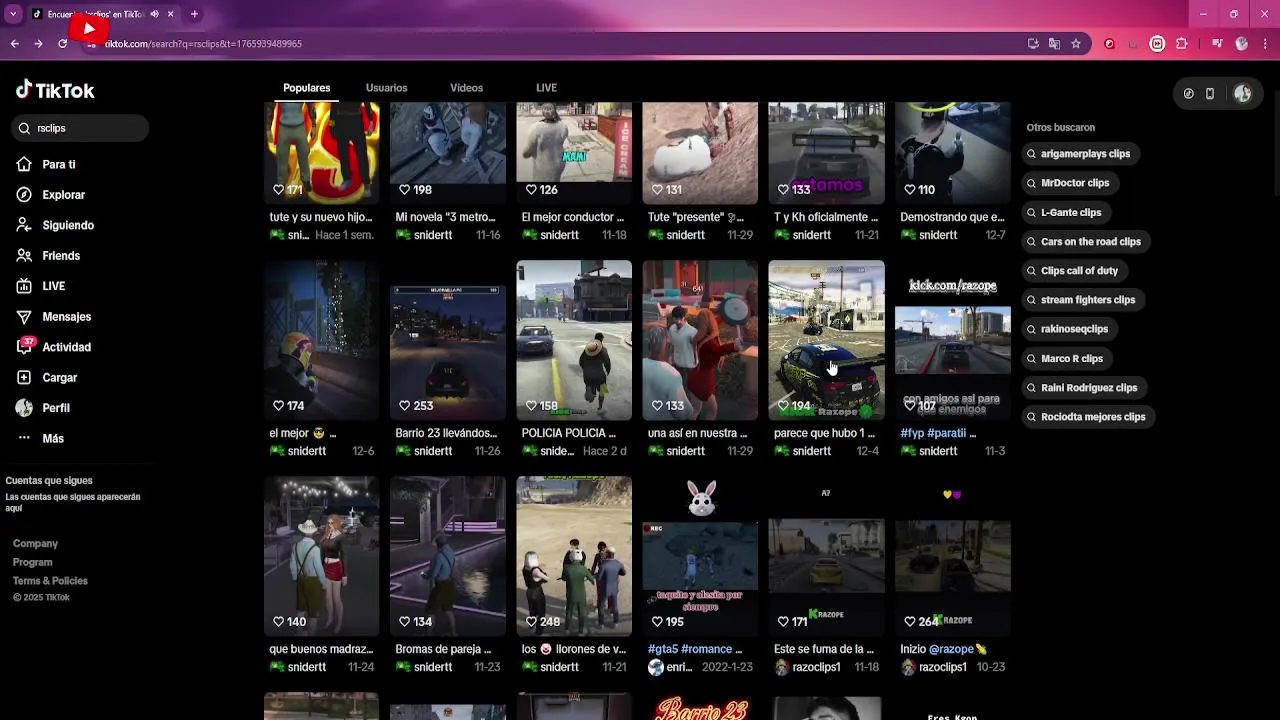Viewport: 1280px width, 720px height.
Task: Open video thumbnail with 194 likes
Action: [826, 340]
